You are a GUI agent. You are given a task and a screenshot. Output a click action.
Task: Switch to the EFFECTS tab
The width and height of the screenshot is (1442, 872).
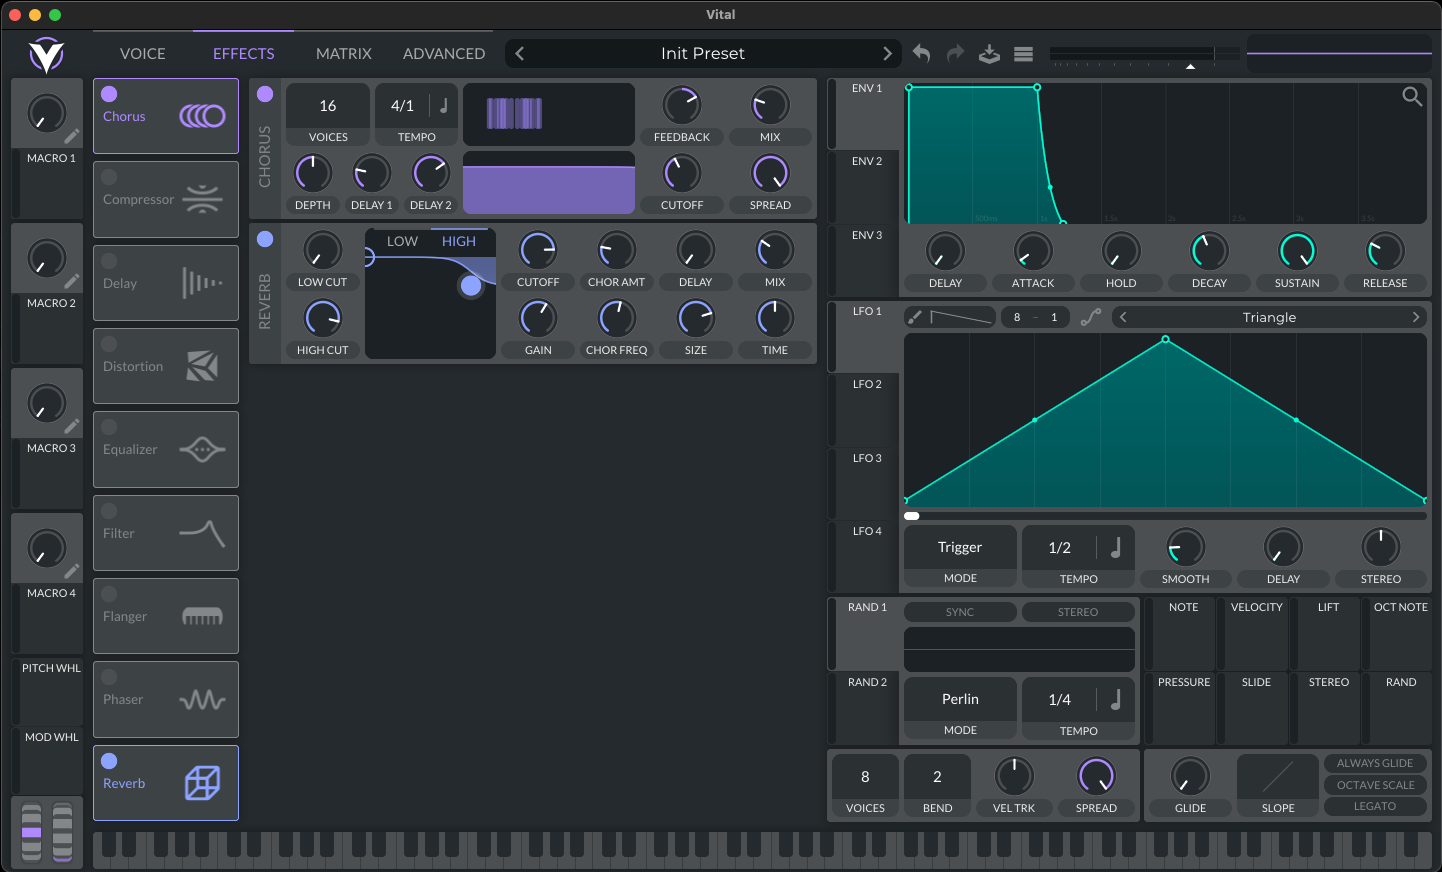(x=244, y=54)
